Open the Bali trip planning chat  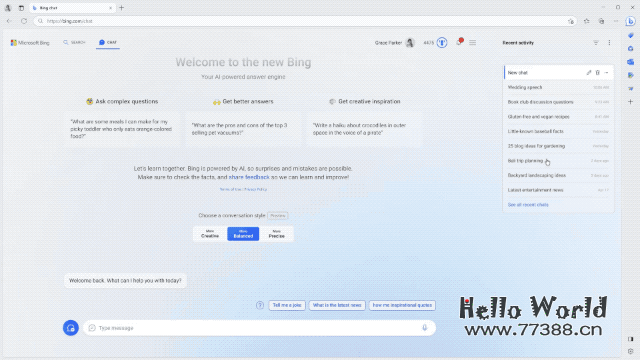558,161
